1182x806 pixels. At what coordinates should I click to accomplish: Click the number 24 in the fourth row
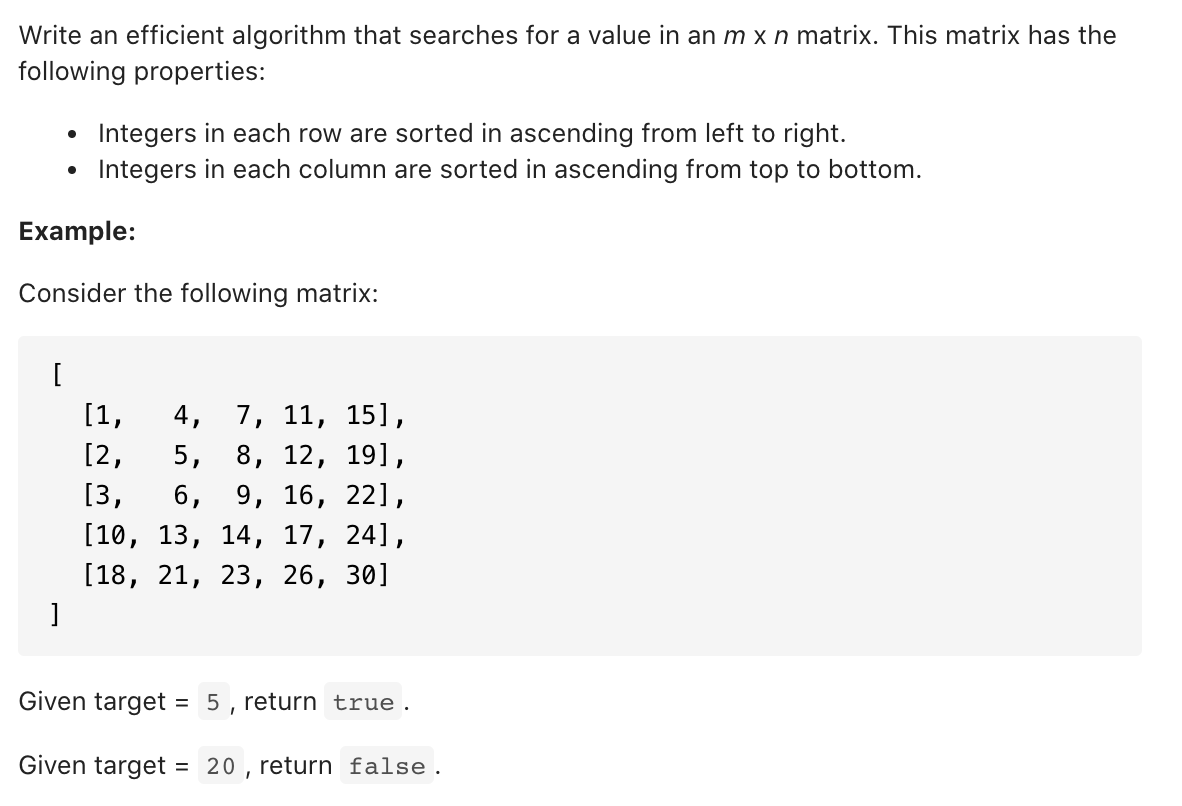[x=361, y=535]
